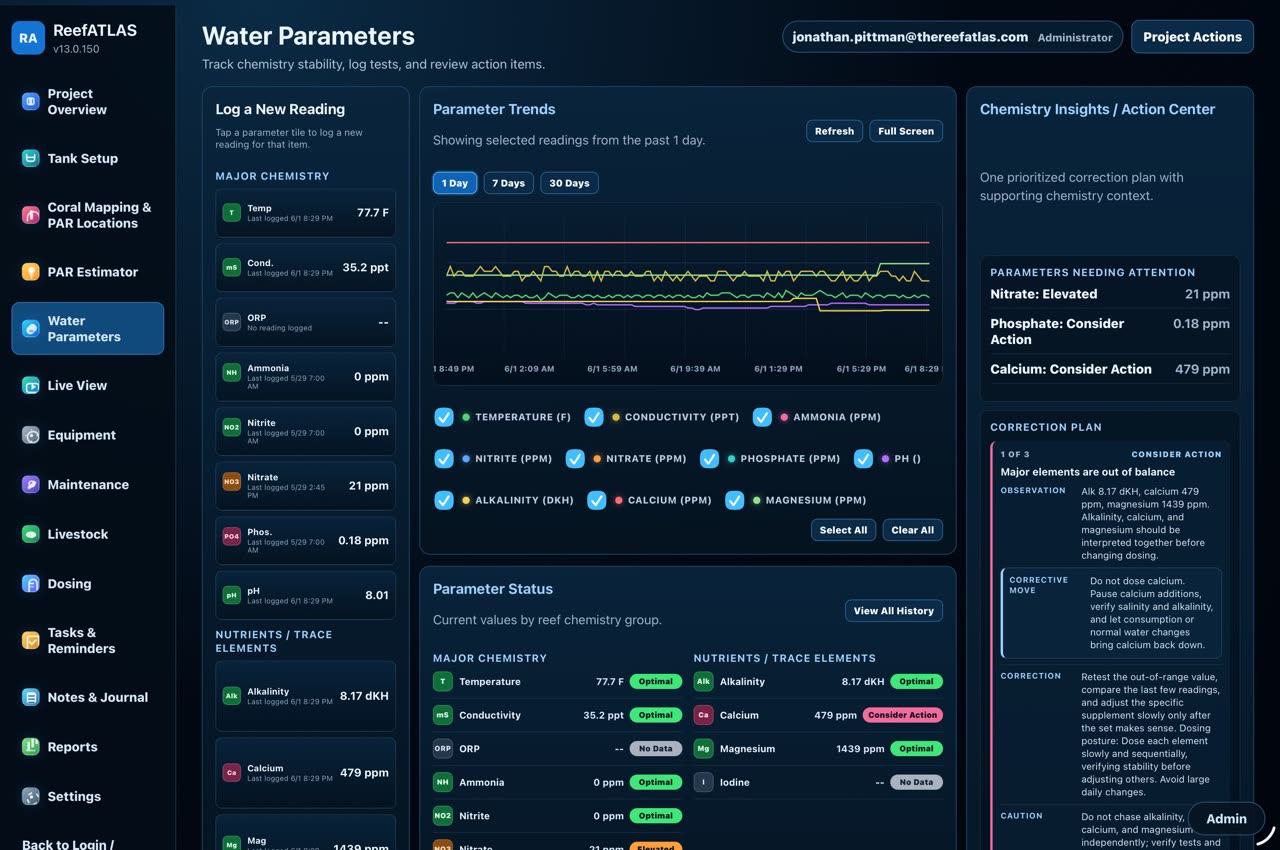Uncheck the Conductivity (PPT) trend checkbox
1280x850 pixels.
pos(594,417)
